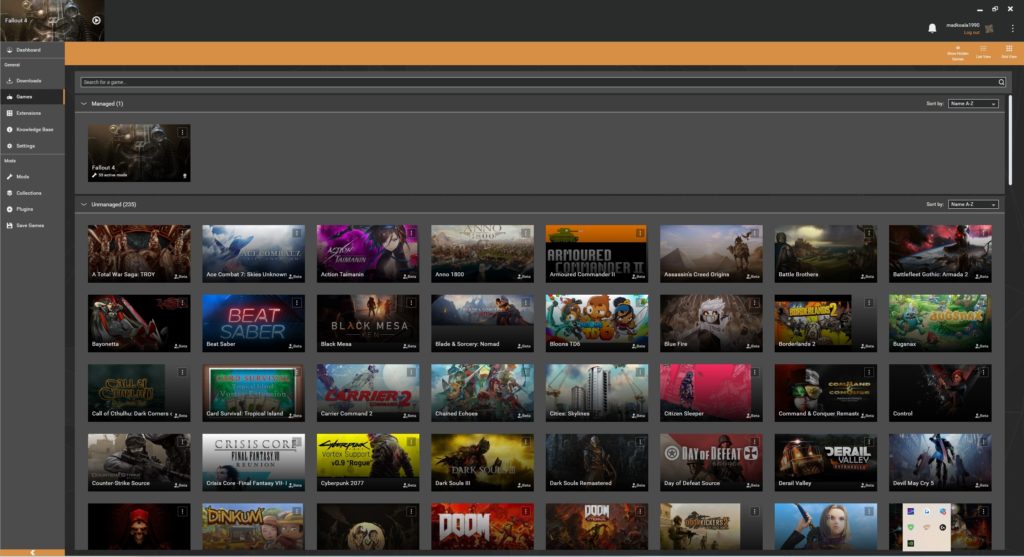The height and width of the screenshot is (557, 1024).
Task: Open the Control tile kebab menu
Action: click(x=983, y=372)
